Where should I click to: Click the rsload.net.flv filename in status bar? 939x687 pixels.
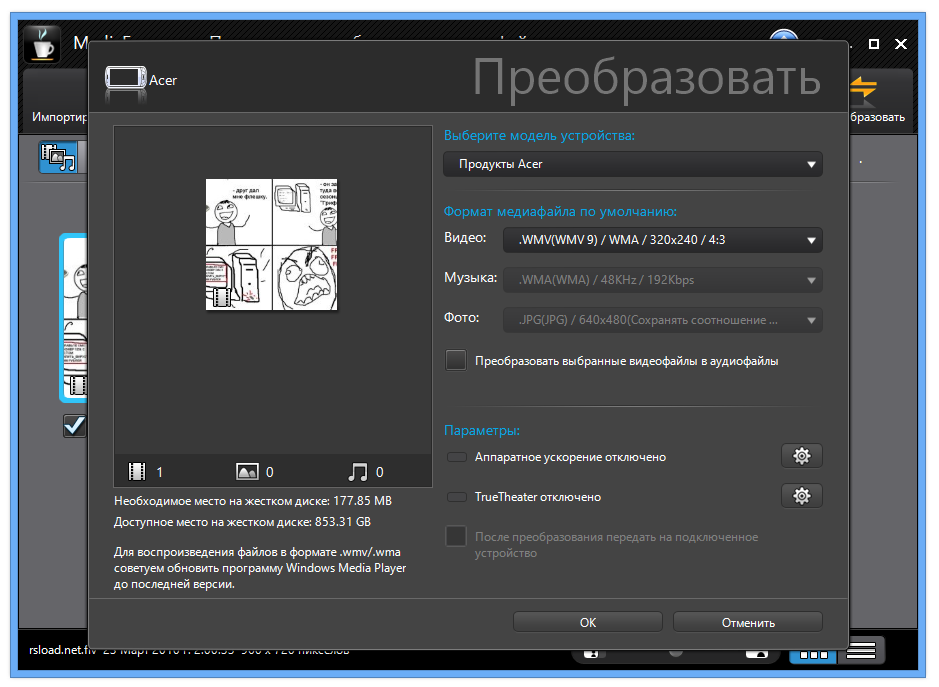(x=62, y=650)
